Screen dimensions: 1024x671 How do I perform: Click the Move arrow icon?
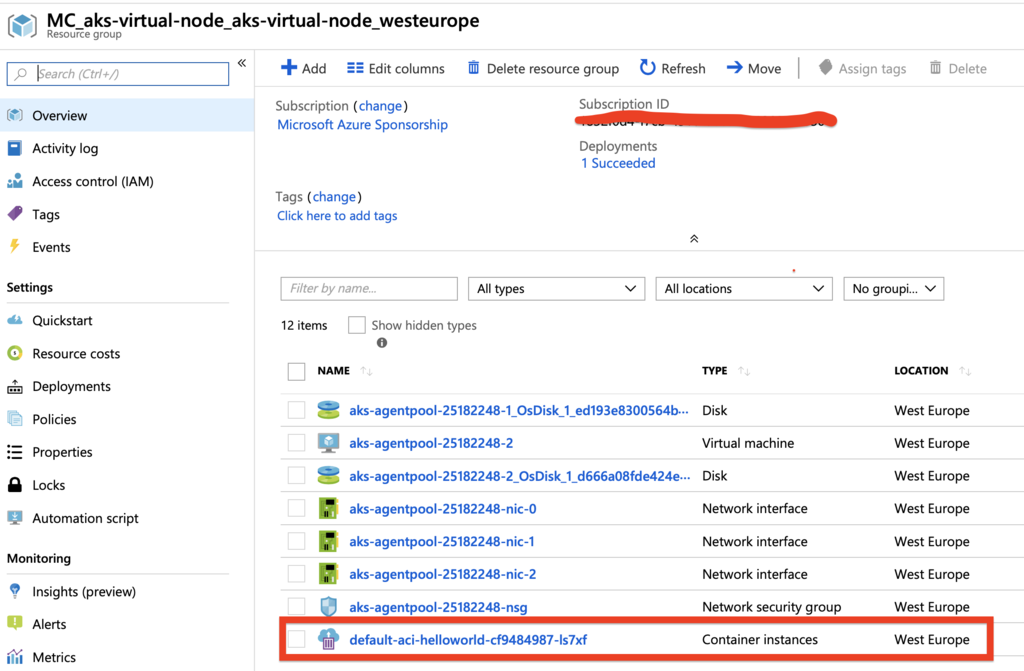[734, 68]
